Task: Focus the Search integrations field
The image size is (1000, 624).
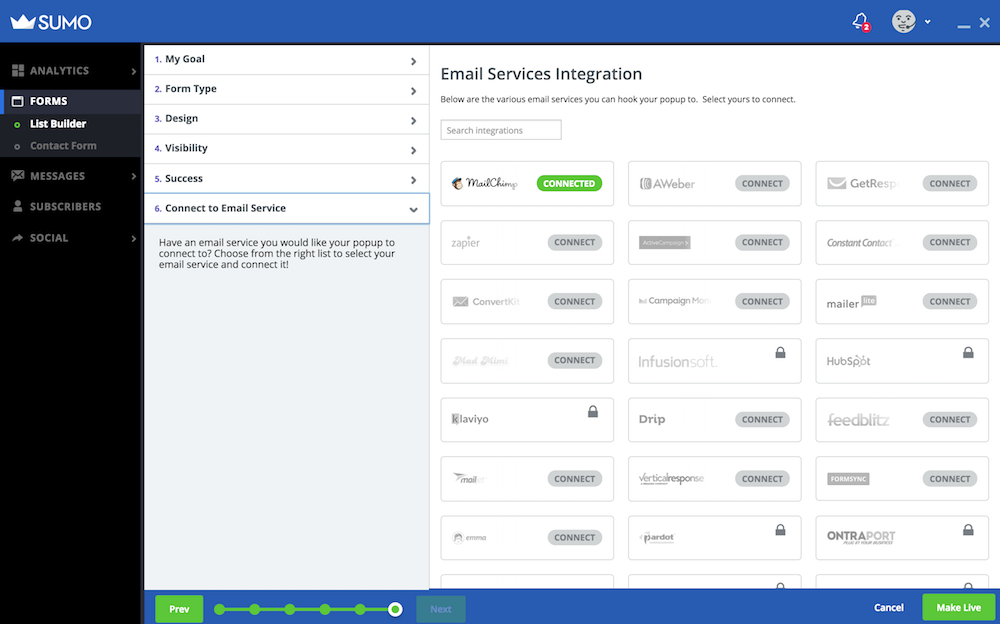Action: pyautogui.click(x=501, y=130)
